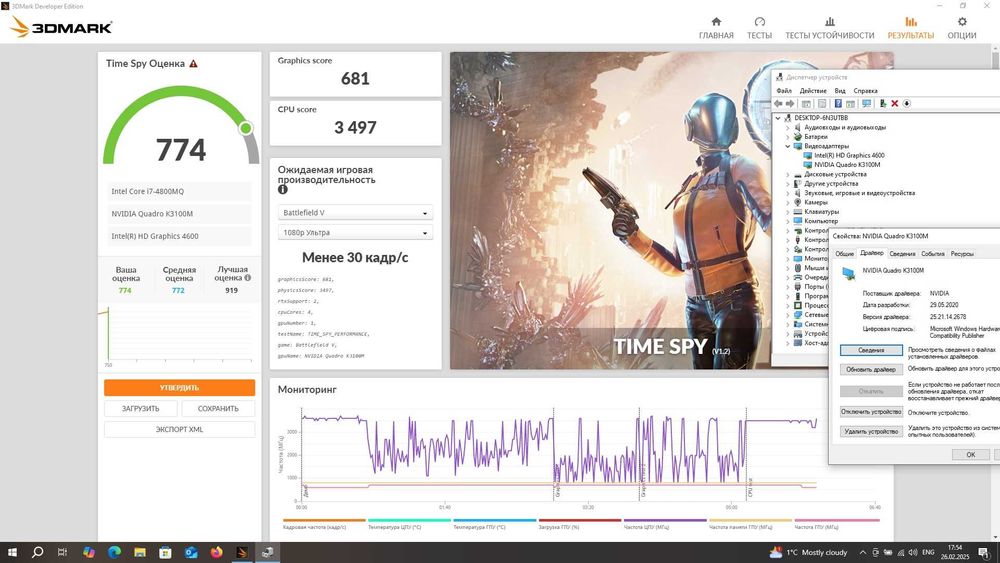Image resolution: width=1000 pixels, height=563 pixels.
Task: Click the blue Help icon in Device Manager toolbar
Action: 837,103
